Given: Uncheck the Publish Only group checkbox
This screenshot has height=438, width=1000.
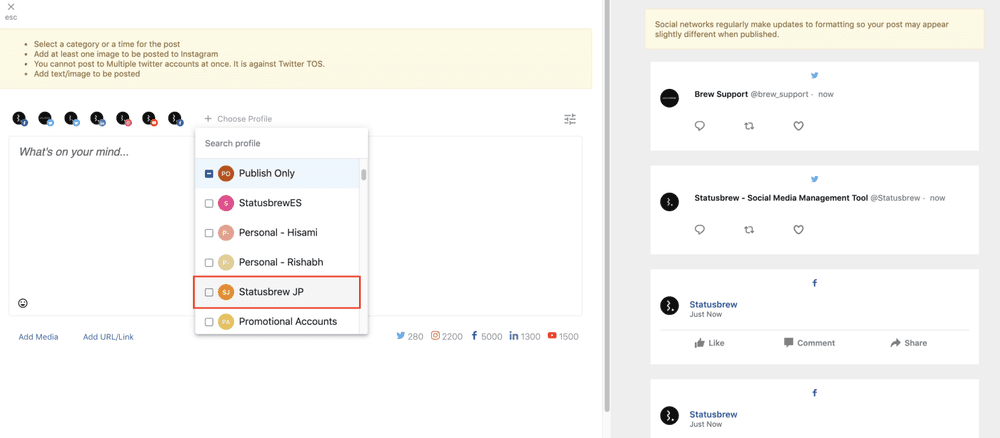Looking at the screenshot, I should (x=209, y=174).
